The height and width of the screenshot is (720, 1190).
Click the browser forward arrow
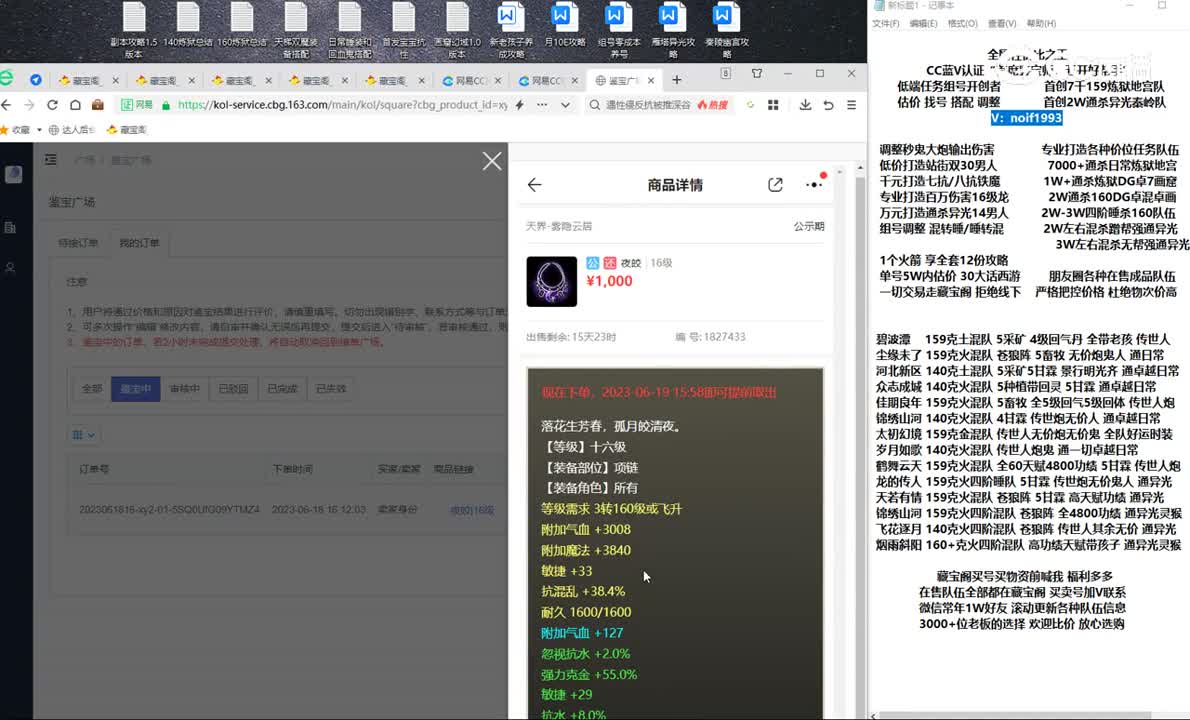pos(30,105)
